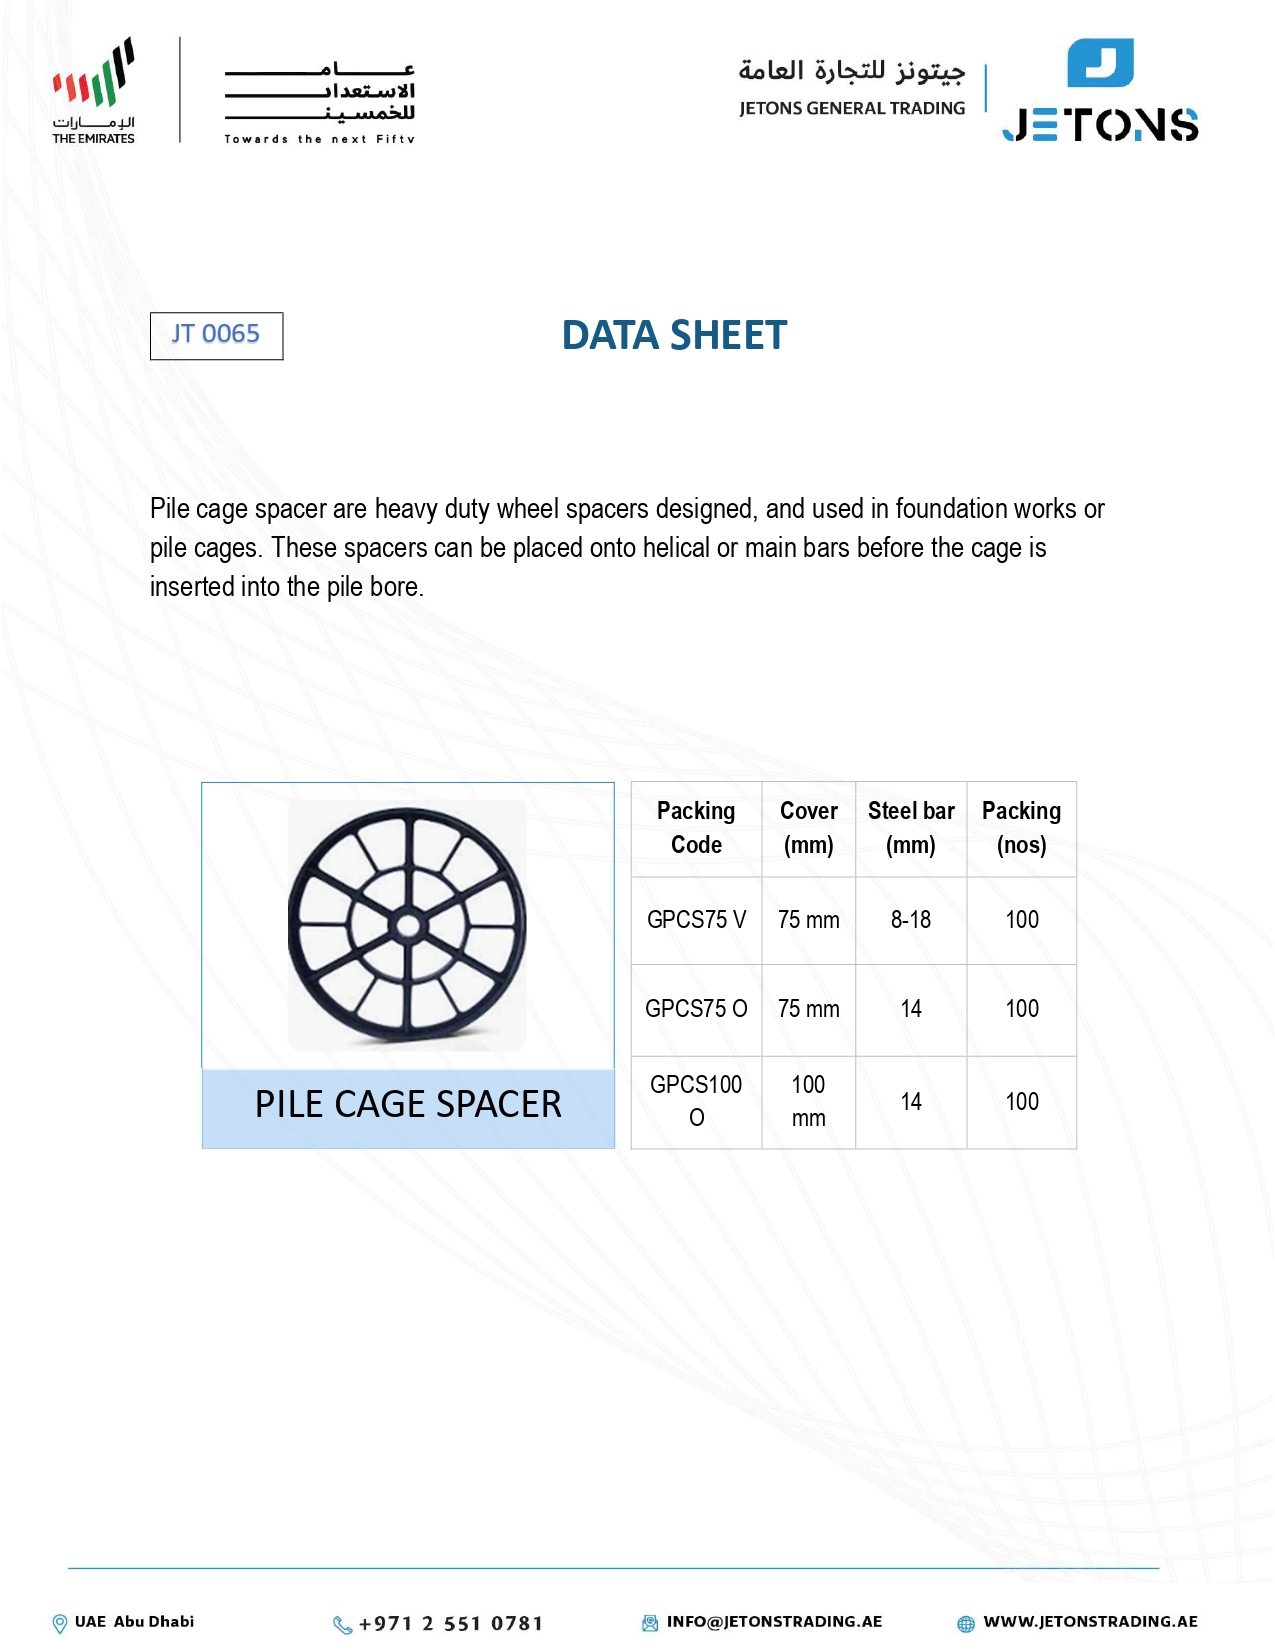Viewport: 1275px width, 1650px height.
Task: Click the globe website icon
Action: point(966,1624)
